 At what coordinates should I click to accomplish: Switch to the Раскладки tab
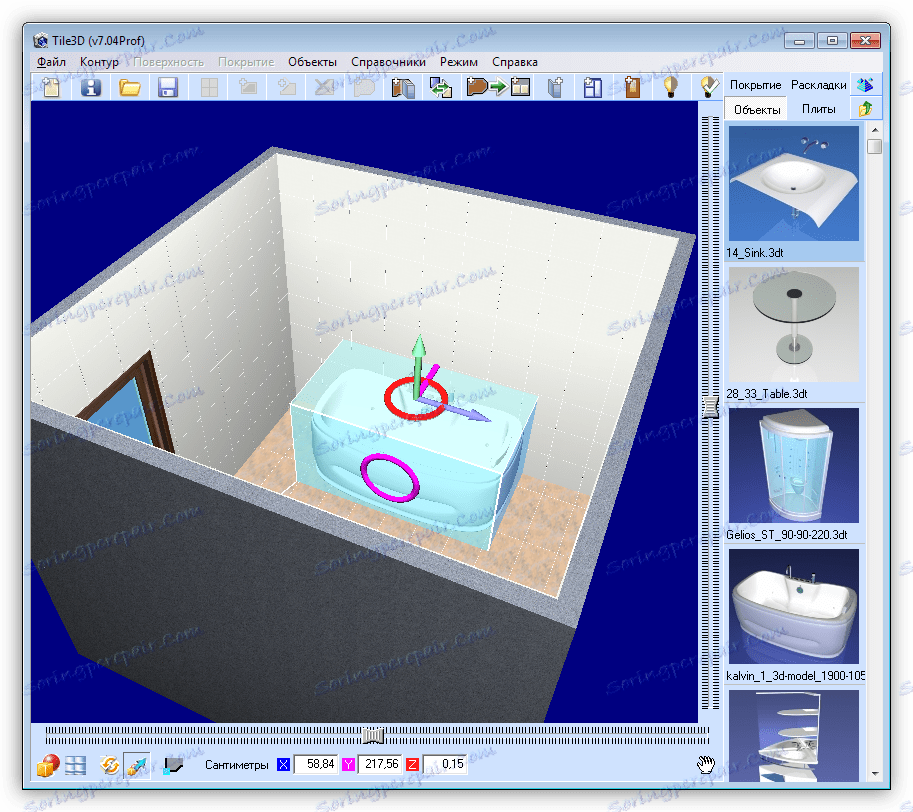click(819, 85)
